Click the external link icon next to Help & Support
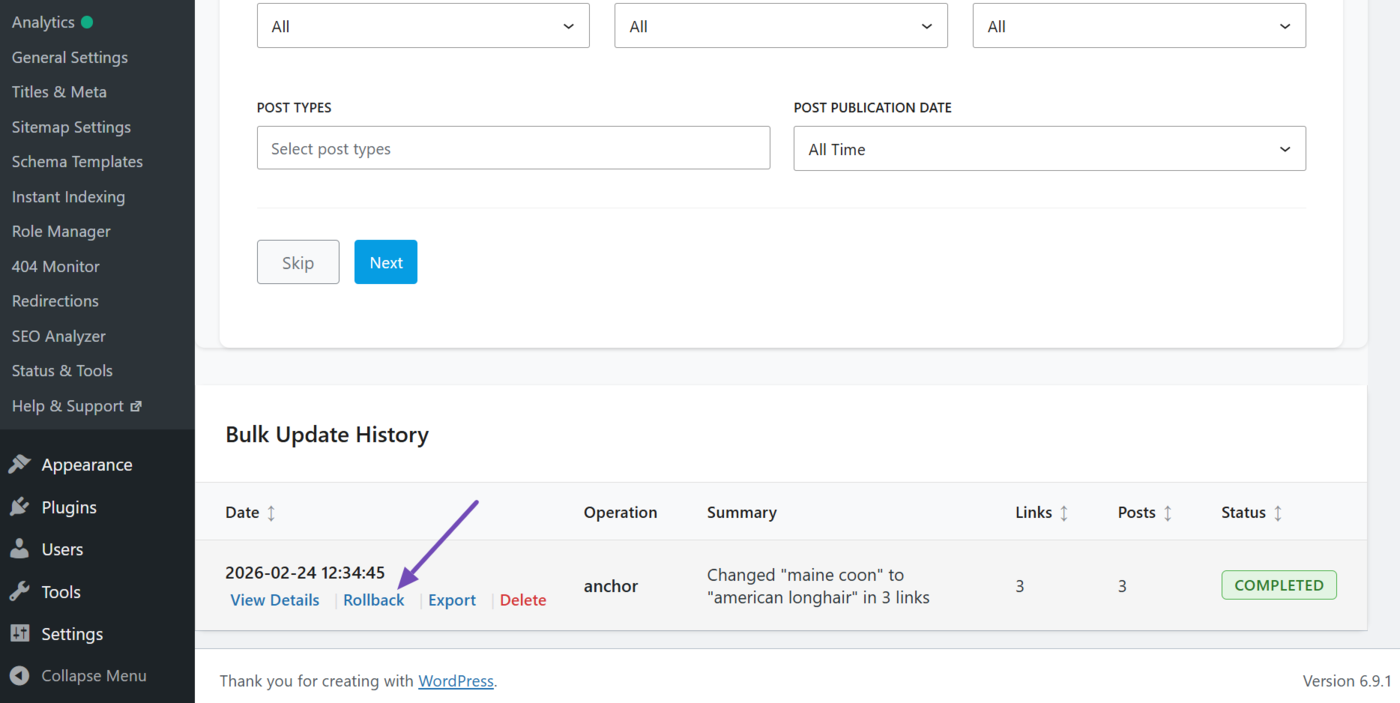This screenshot has height=703, width=1400. [136, 405]
